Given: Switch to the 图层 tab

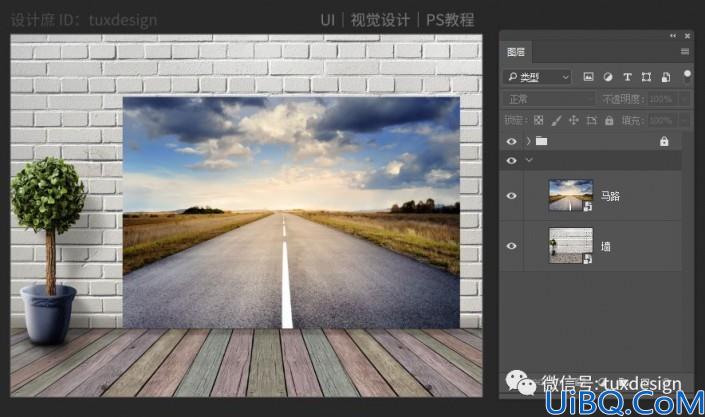Looking at the screenshot, I should tap(516, 53).
